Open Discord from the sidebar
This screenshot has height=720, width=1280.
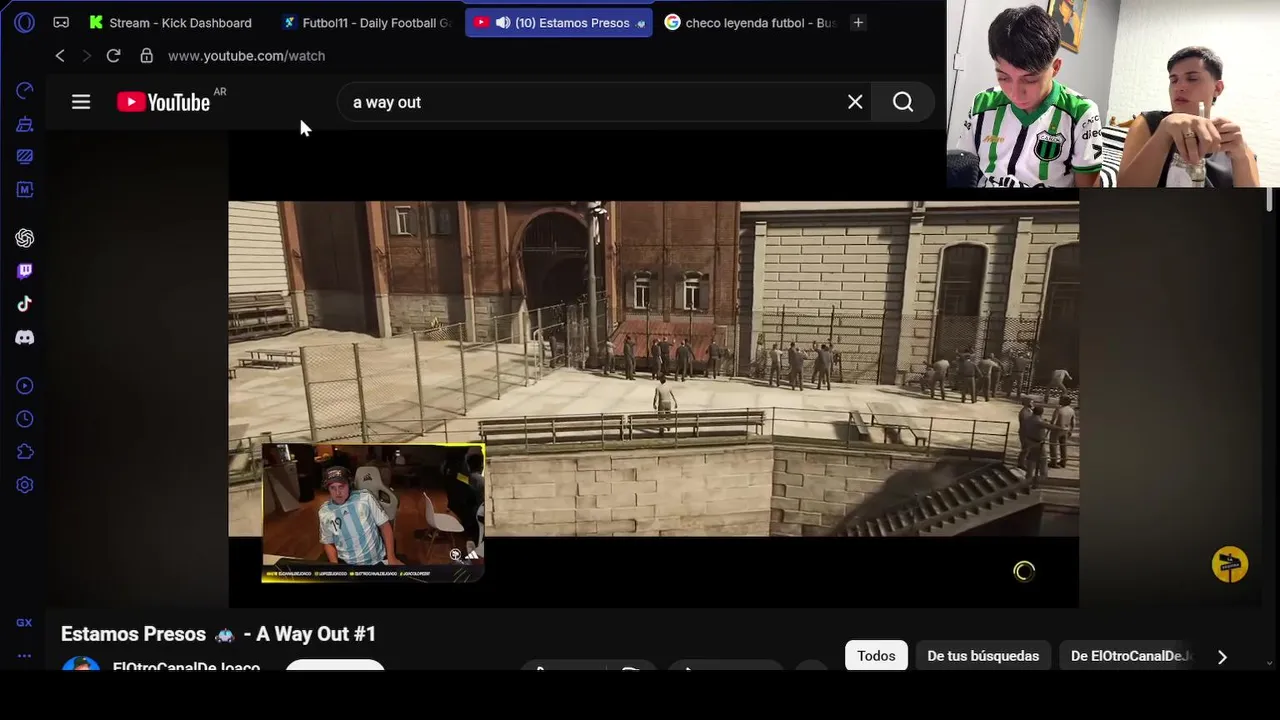click(x=25, y=338)
